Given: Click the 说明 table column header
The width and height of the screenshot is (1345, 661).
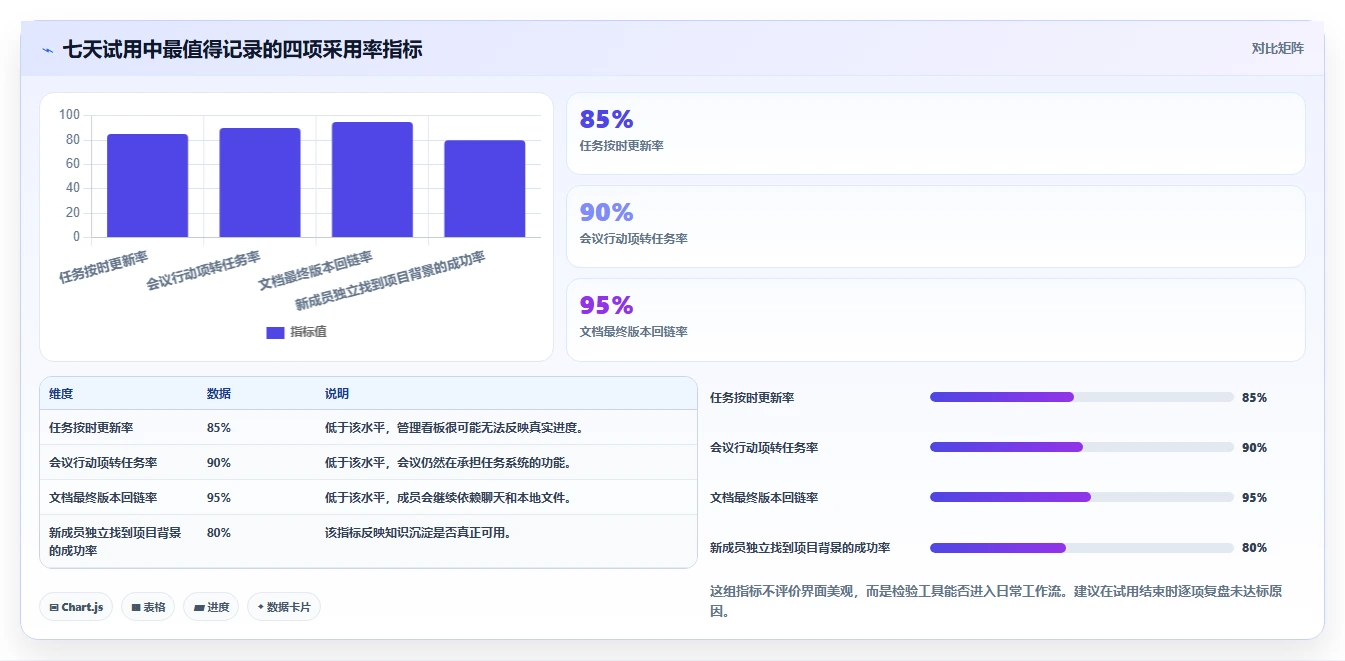Looking at the screenshot, I should click(337, 394).
